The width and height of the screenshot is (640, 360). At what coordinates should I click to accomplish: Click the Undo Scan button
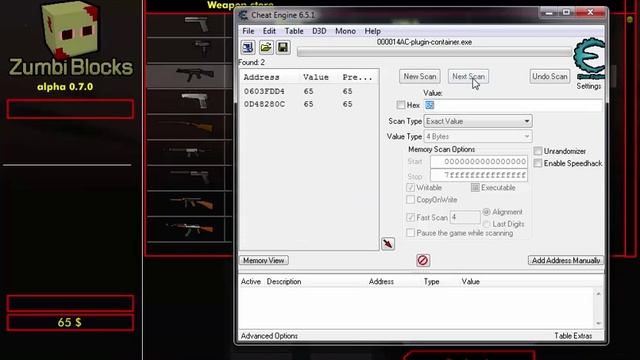[x=550, y=76]
